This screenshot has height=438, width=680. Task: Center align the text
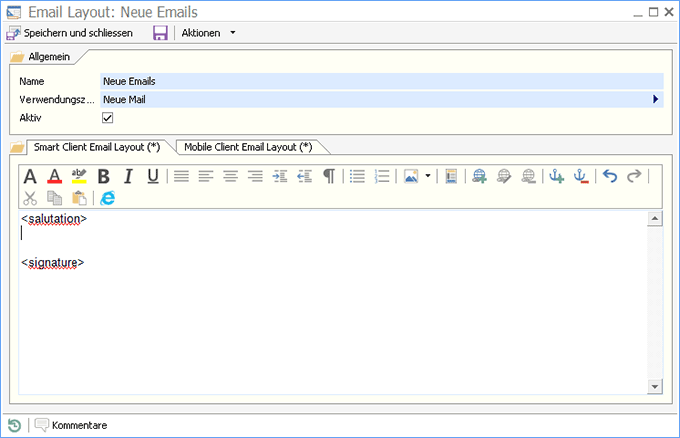click(230, 177)
